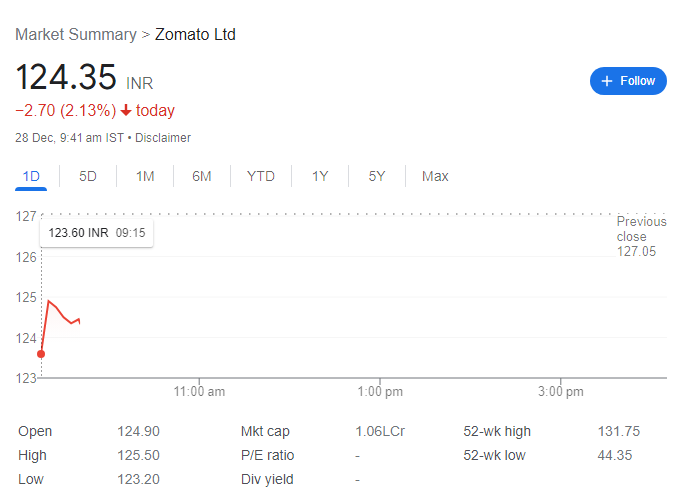This screenshot has width=693, height=494.
Task: Click the Low value 123.20
Action: [x=138, y=479]
